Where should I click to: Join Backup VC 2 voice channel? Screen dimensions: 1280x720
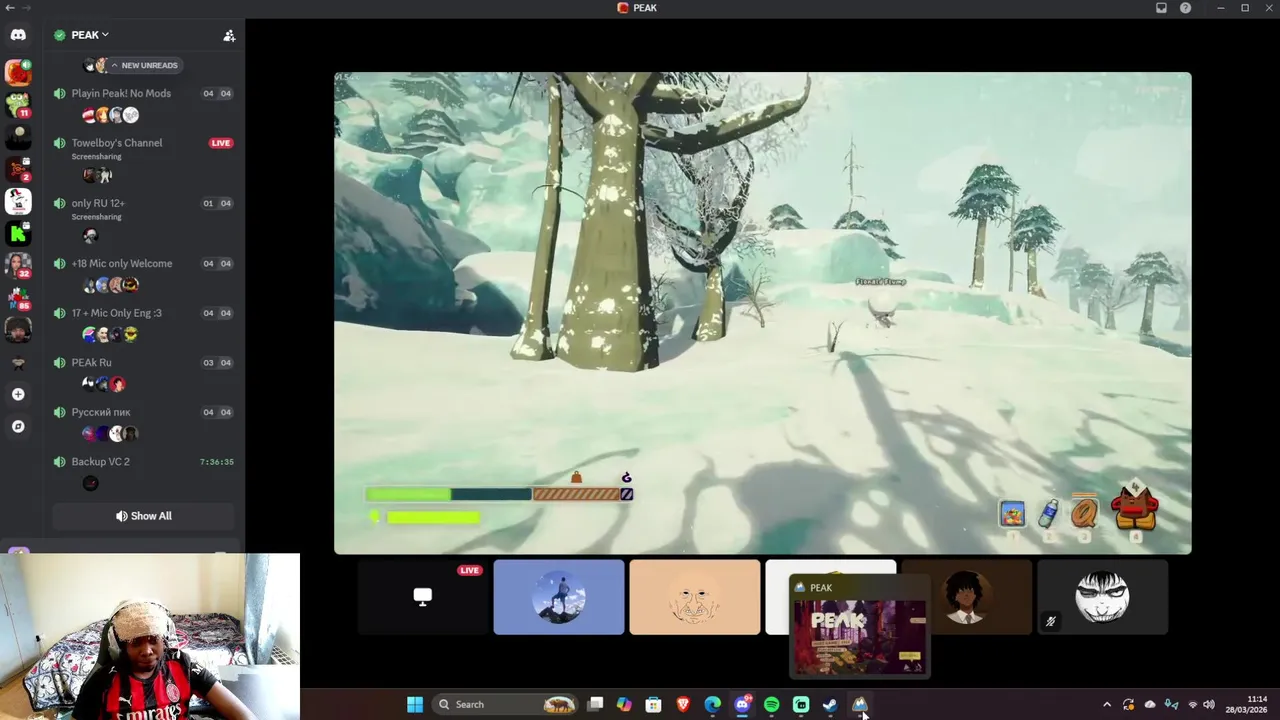click(100, 462)
